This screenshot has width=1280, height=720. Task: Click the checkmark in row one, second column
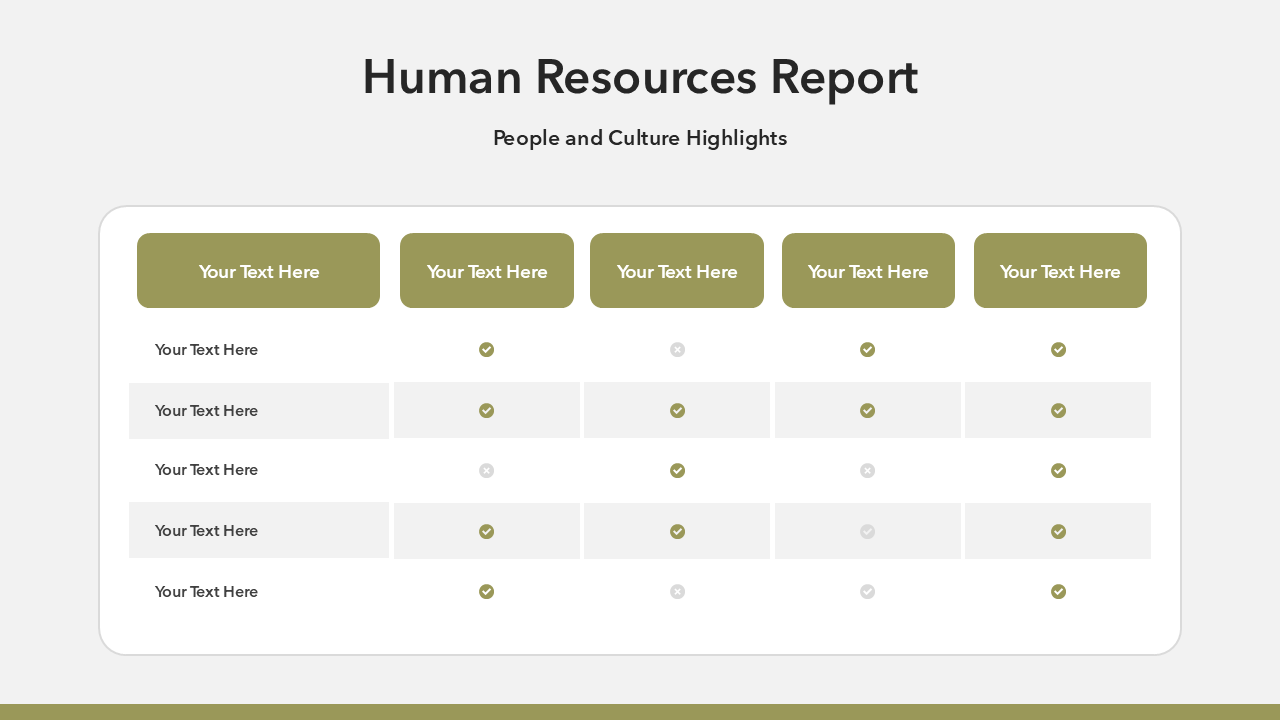pos(486,349)
